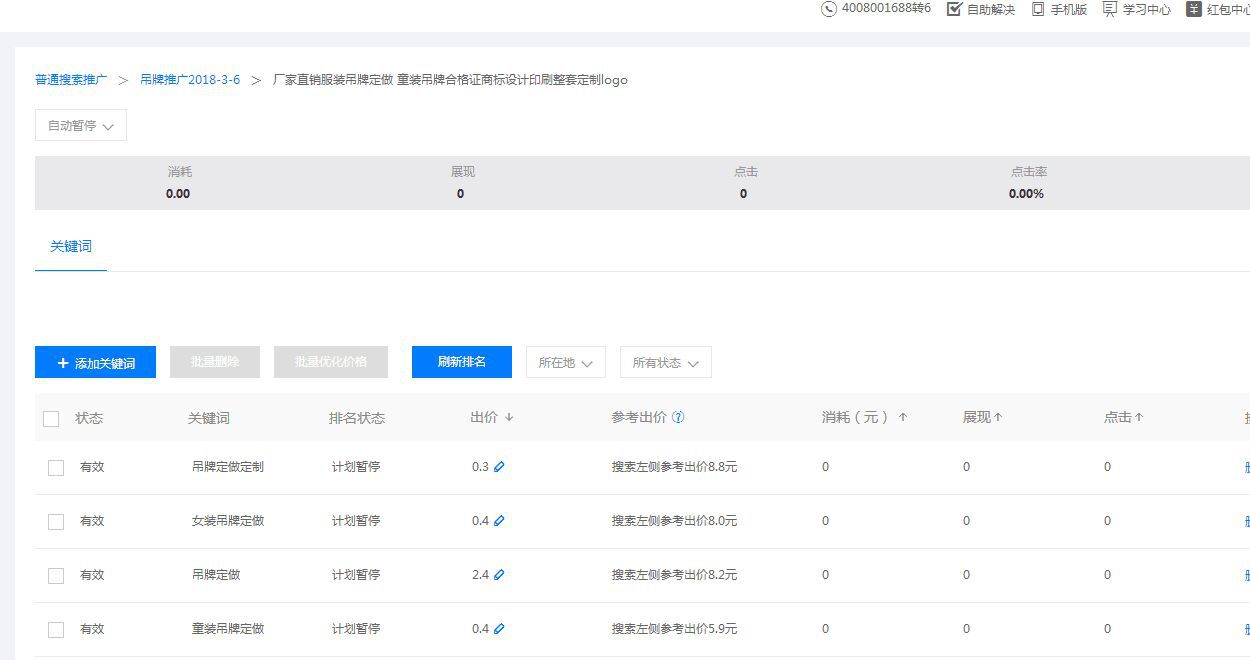
Task: Expand the 所在地 location filter
Action: pyautogui.click(x=566, y=362)
